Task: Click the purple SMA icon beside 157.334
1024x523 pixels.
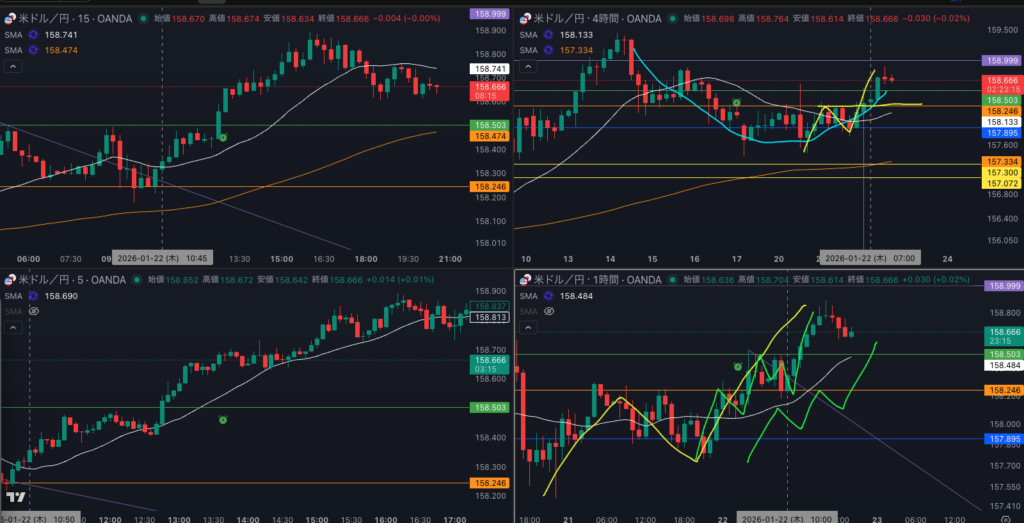Action: 550,50
